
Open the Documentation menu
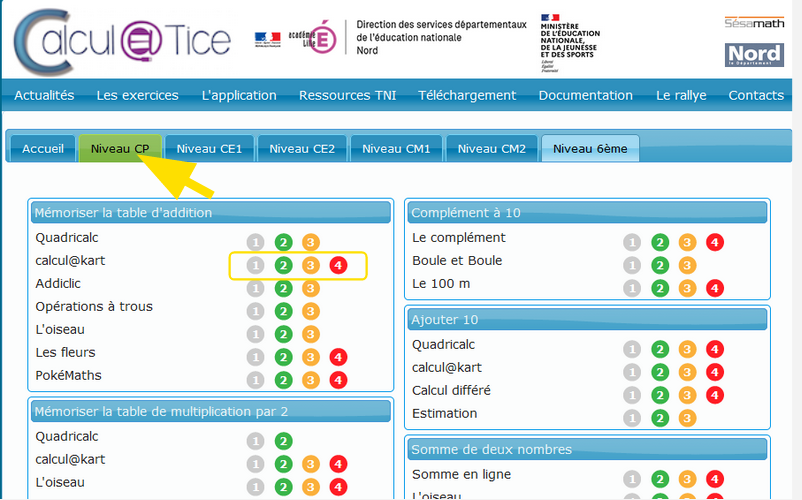coord(586,95)
